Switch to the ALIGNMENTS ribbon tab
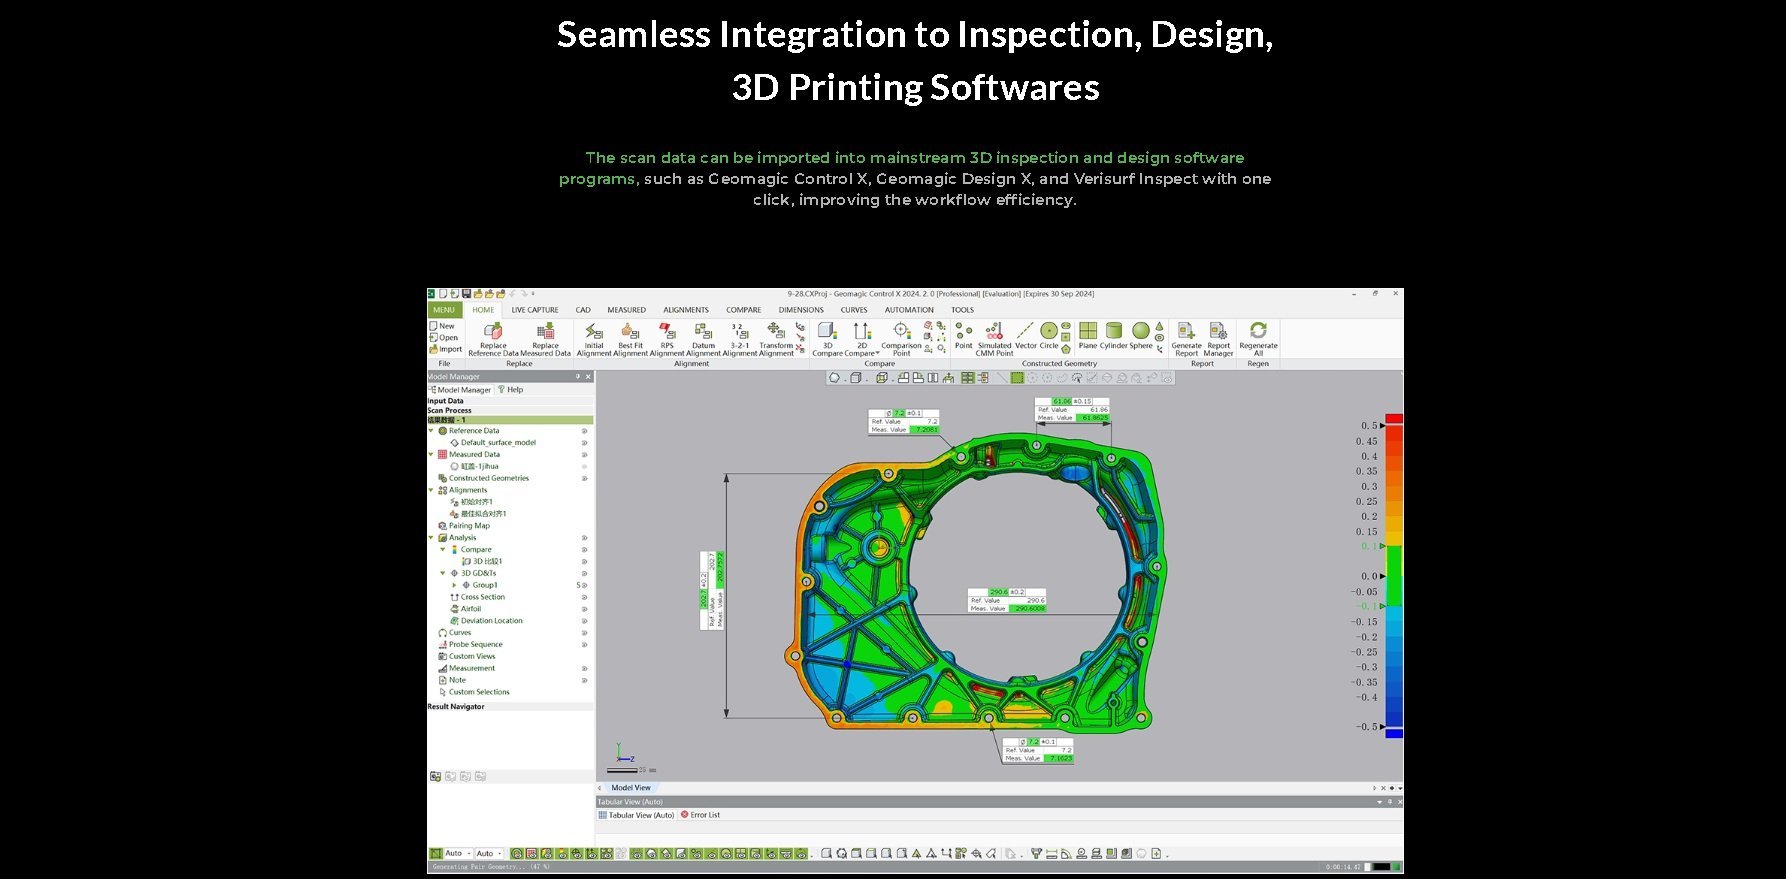Viewport: 1786px width, 879px height. point(685,310)
